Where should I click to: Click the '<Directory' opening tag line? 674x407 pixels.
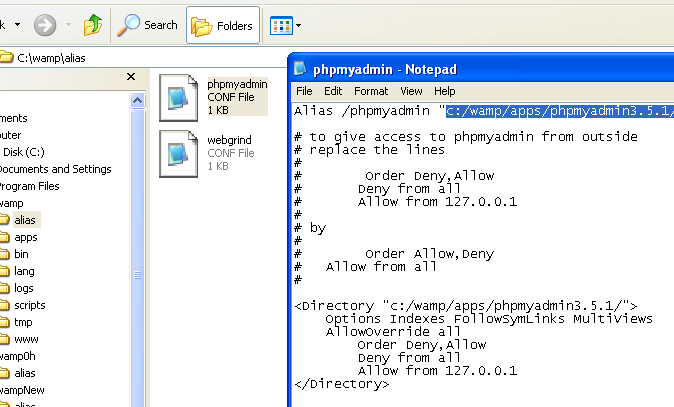[466, 306]
